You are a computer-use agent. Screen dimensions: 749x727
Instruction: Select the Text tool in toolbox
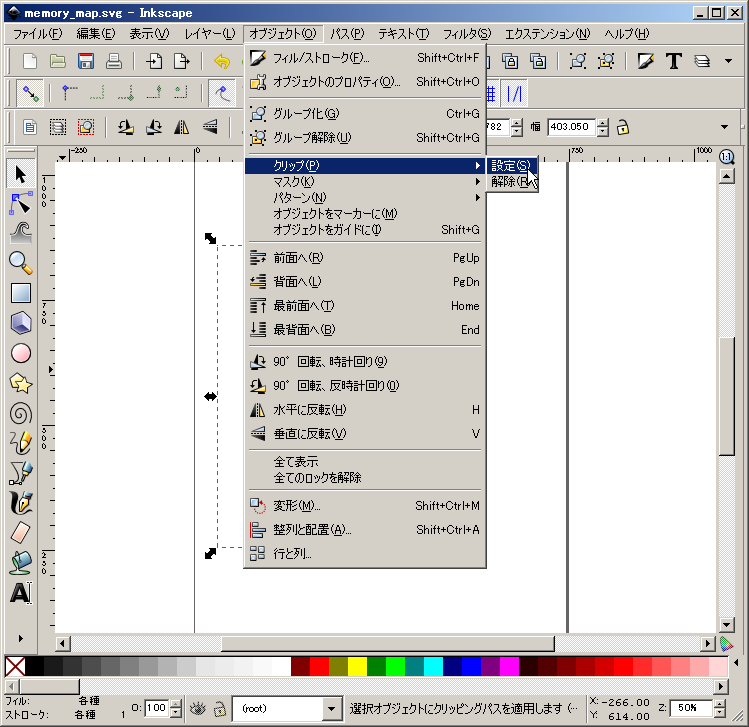click(21, 593)
